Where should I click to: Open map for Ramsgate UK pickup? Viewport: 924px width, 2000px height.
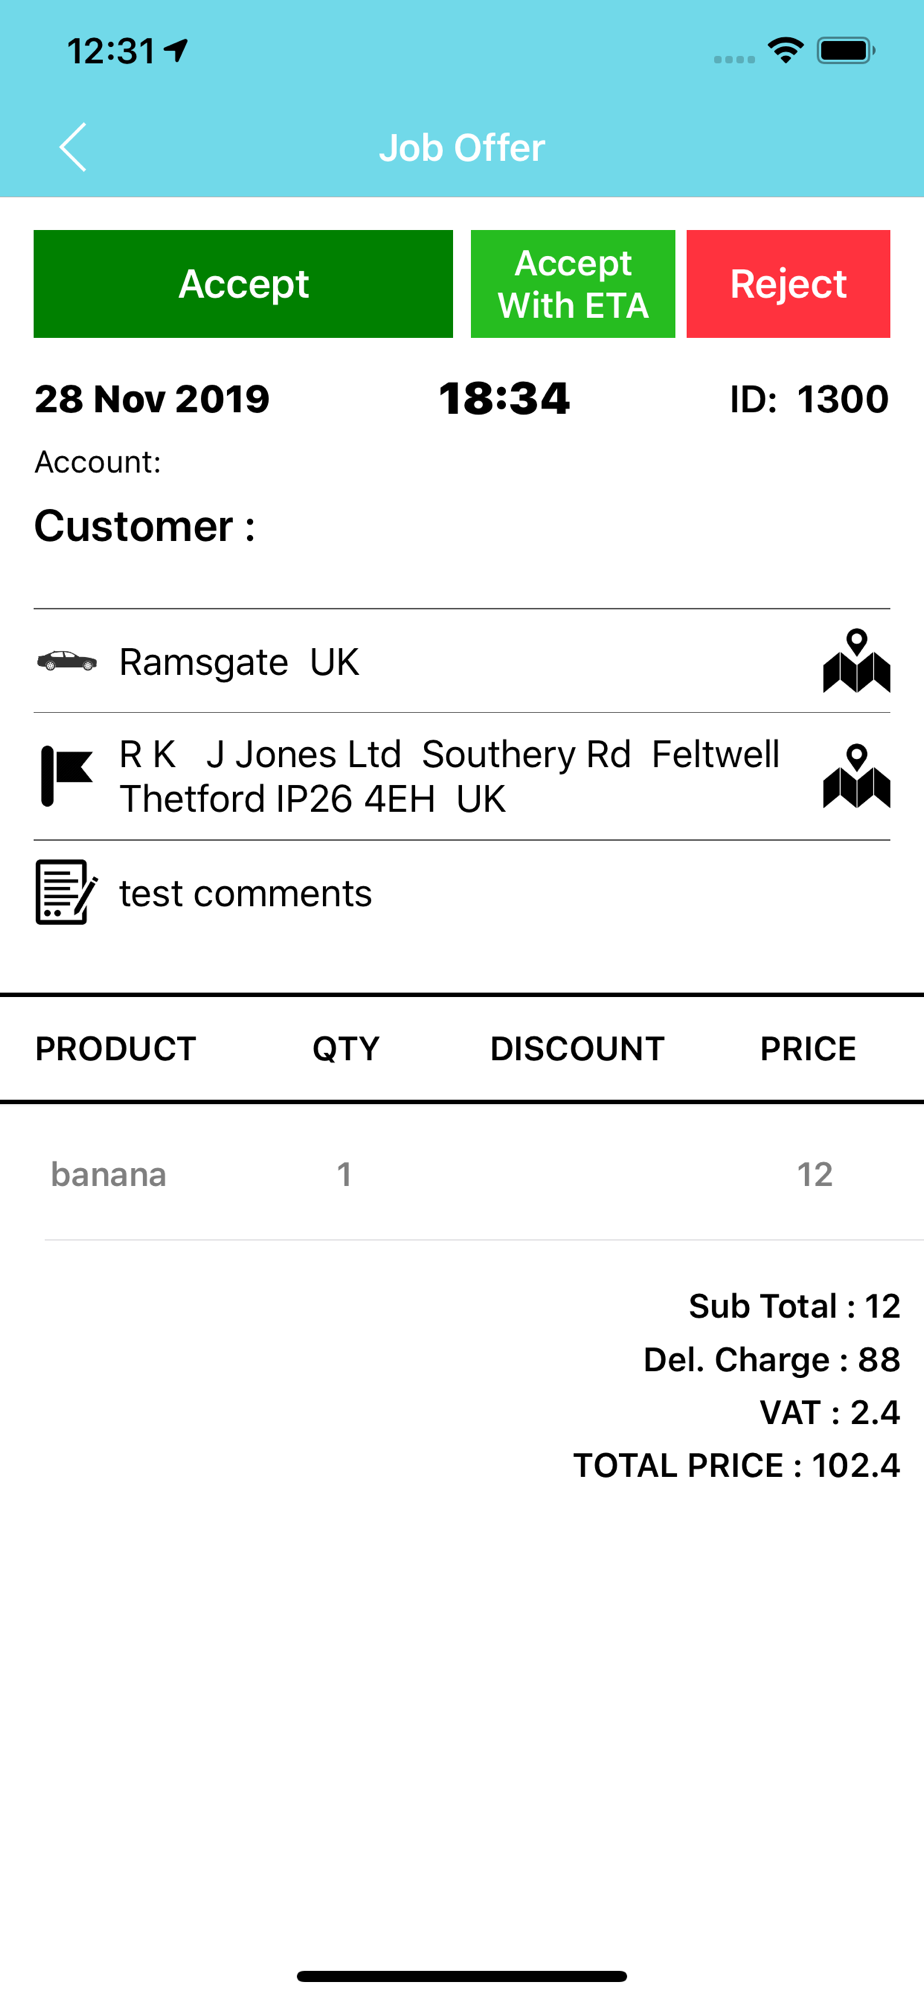pos(856,661)
